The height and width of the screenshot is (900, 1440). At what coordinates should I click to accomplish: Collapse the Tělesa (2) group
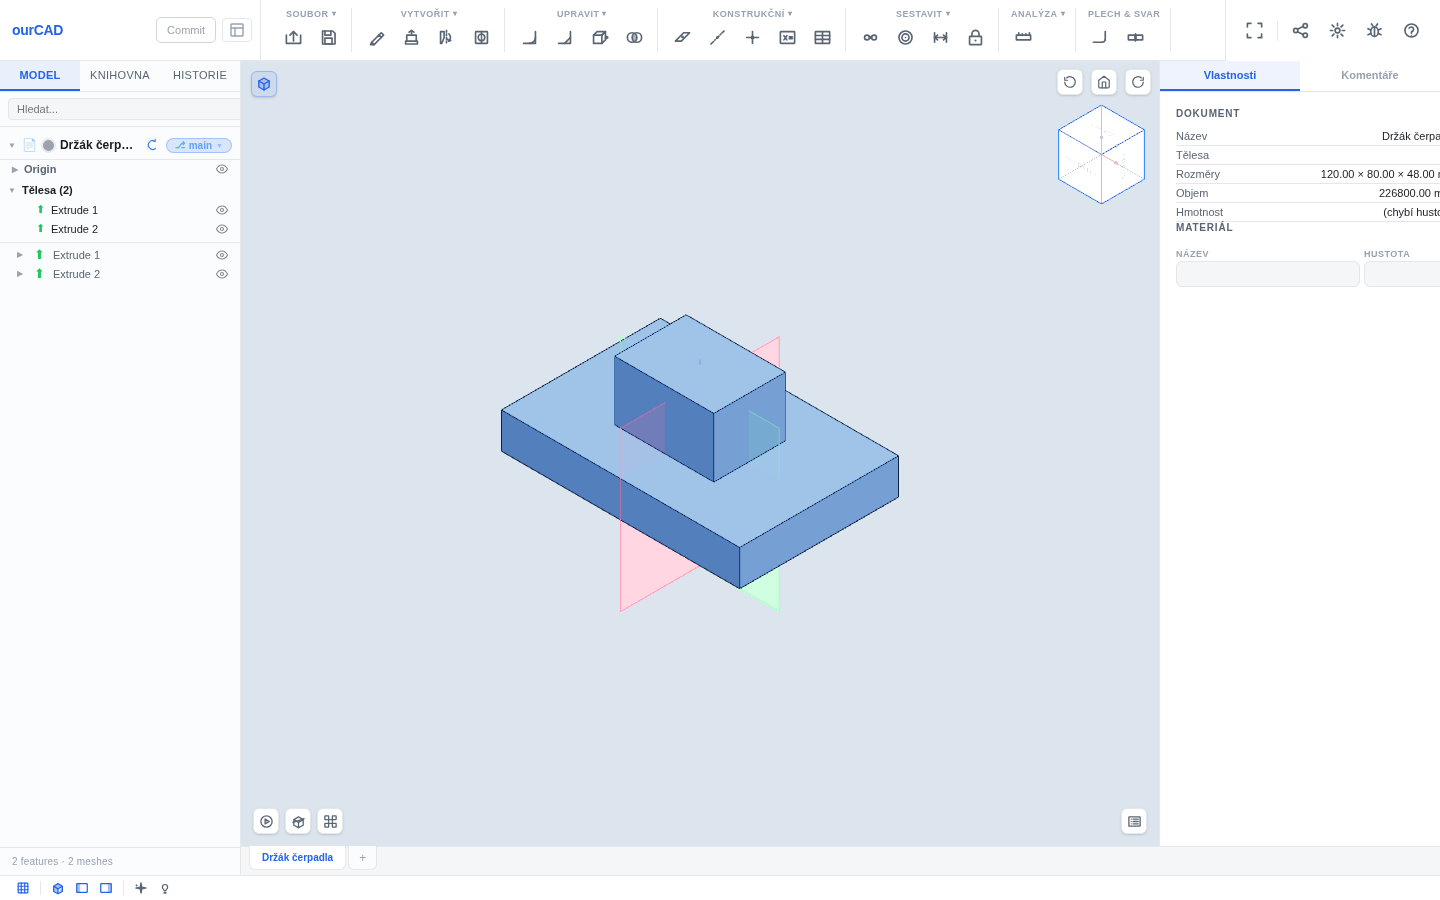[x=12, y=190]
